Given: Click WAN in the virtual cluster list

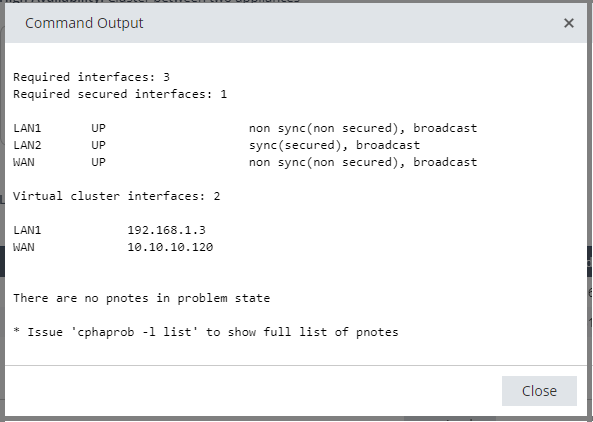Looking at the screenshot, I should tap(24, 247).
